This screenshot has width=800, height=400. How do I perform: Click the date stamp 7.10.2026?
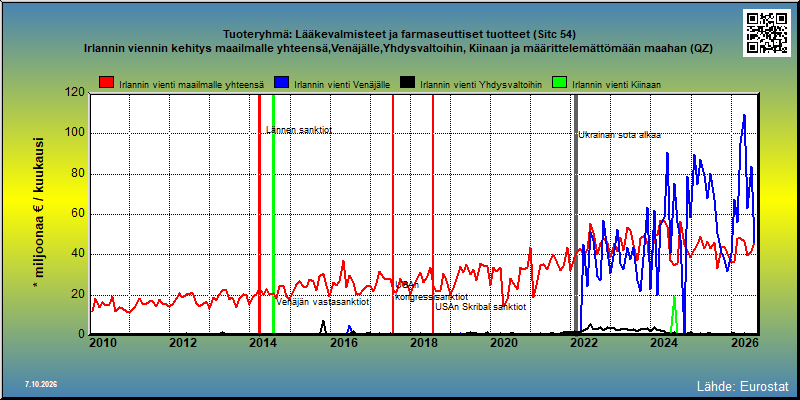(x=41, y=384)
